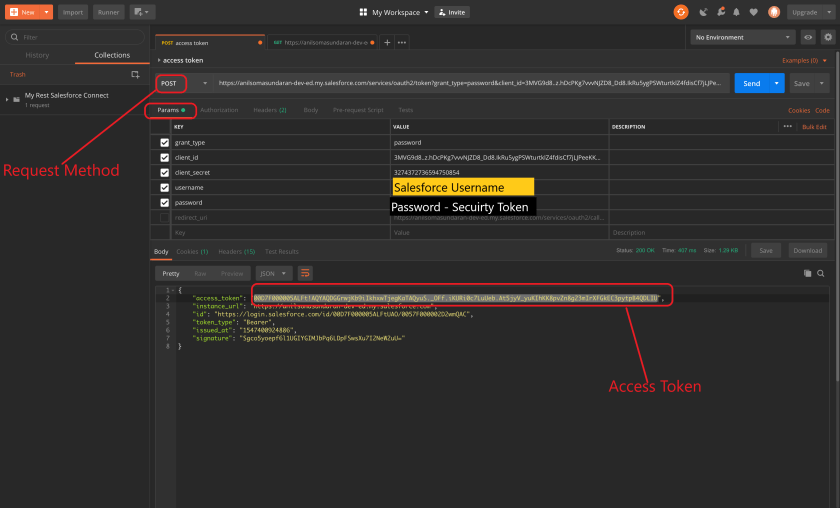Viewport: 840px width, 508px height.
Task: Click the client_secret value 3274372736594750854
Action: tap(426, 173)
